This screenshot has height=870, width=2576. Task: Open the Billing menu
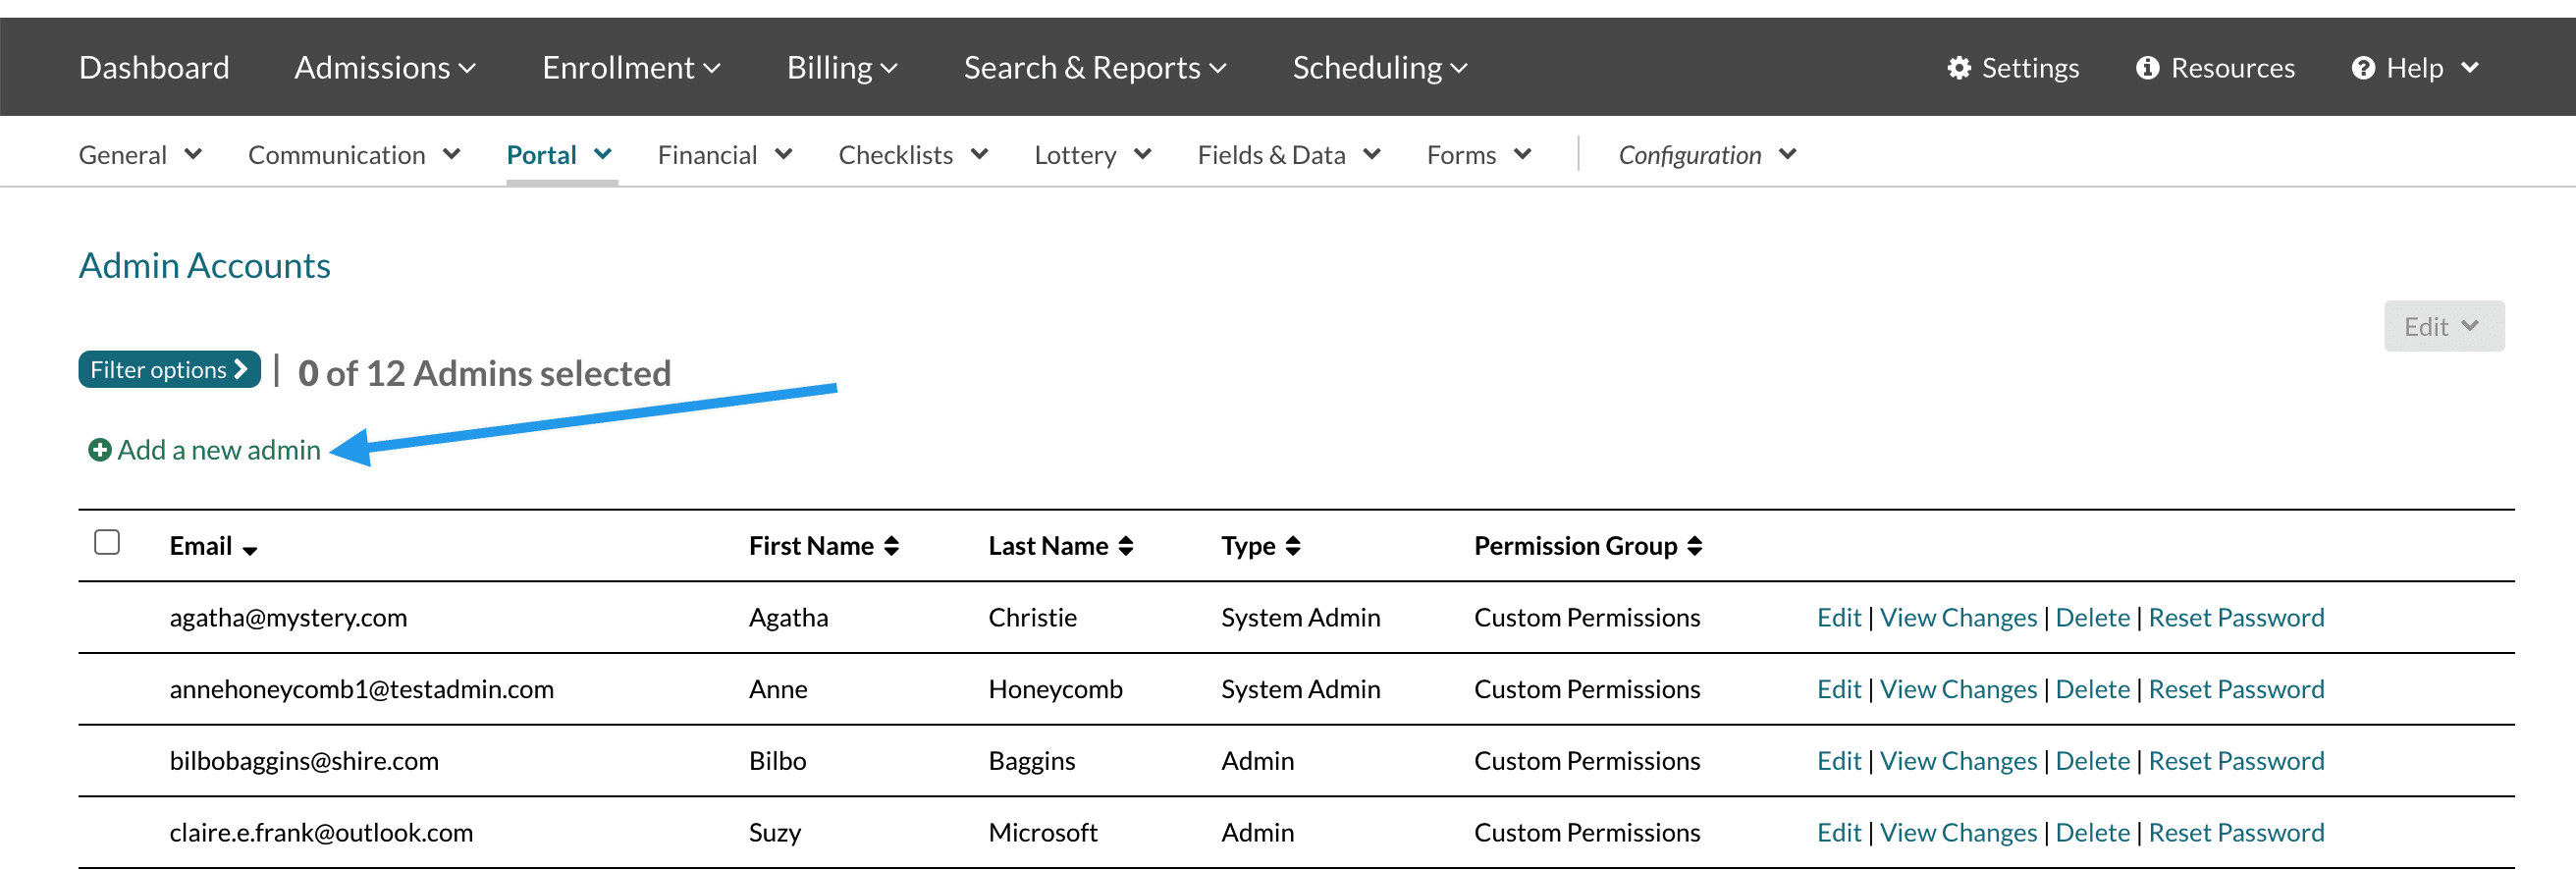click(841, 68)
